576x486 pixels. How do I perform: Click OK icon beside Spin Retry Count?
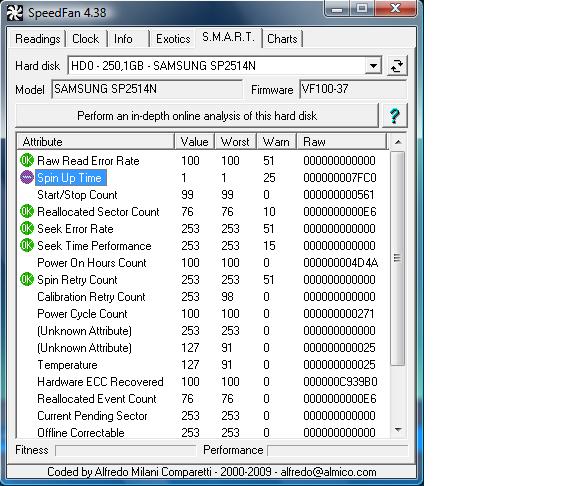click(26, 280)
